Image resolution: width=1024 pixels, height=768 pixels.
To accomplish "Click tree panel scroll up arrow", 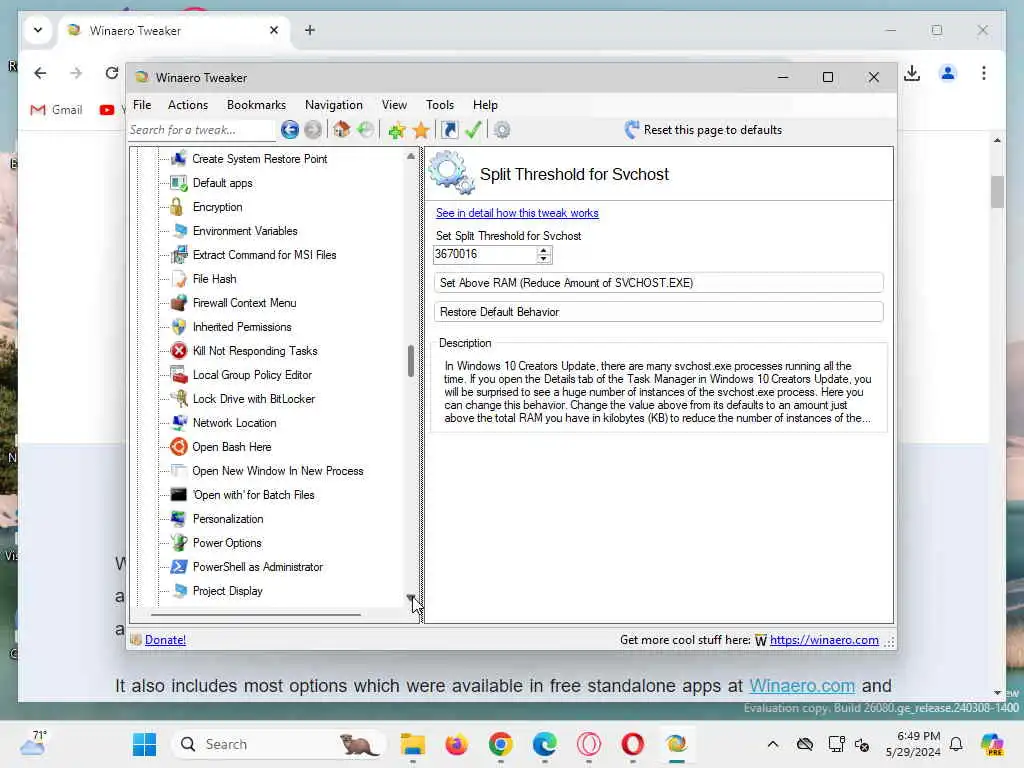I will 411,156.
